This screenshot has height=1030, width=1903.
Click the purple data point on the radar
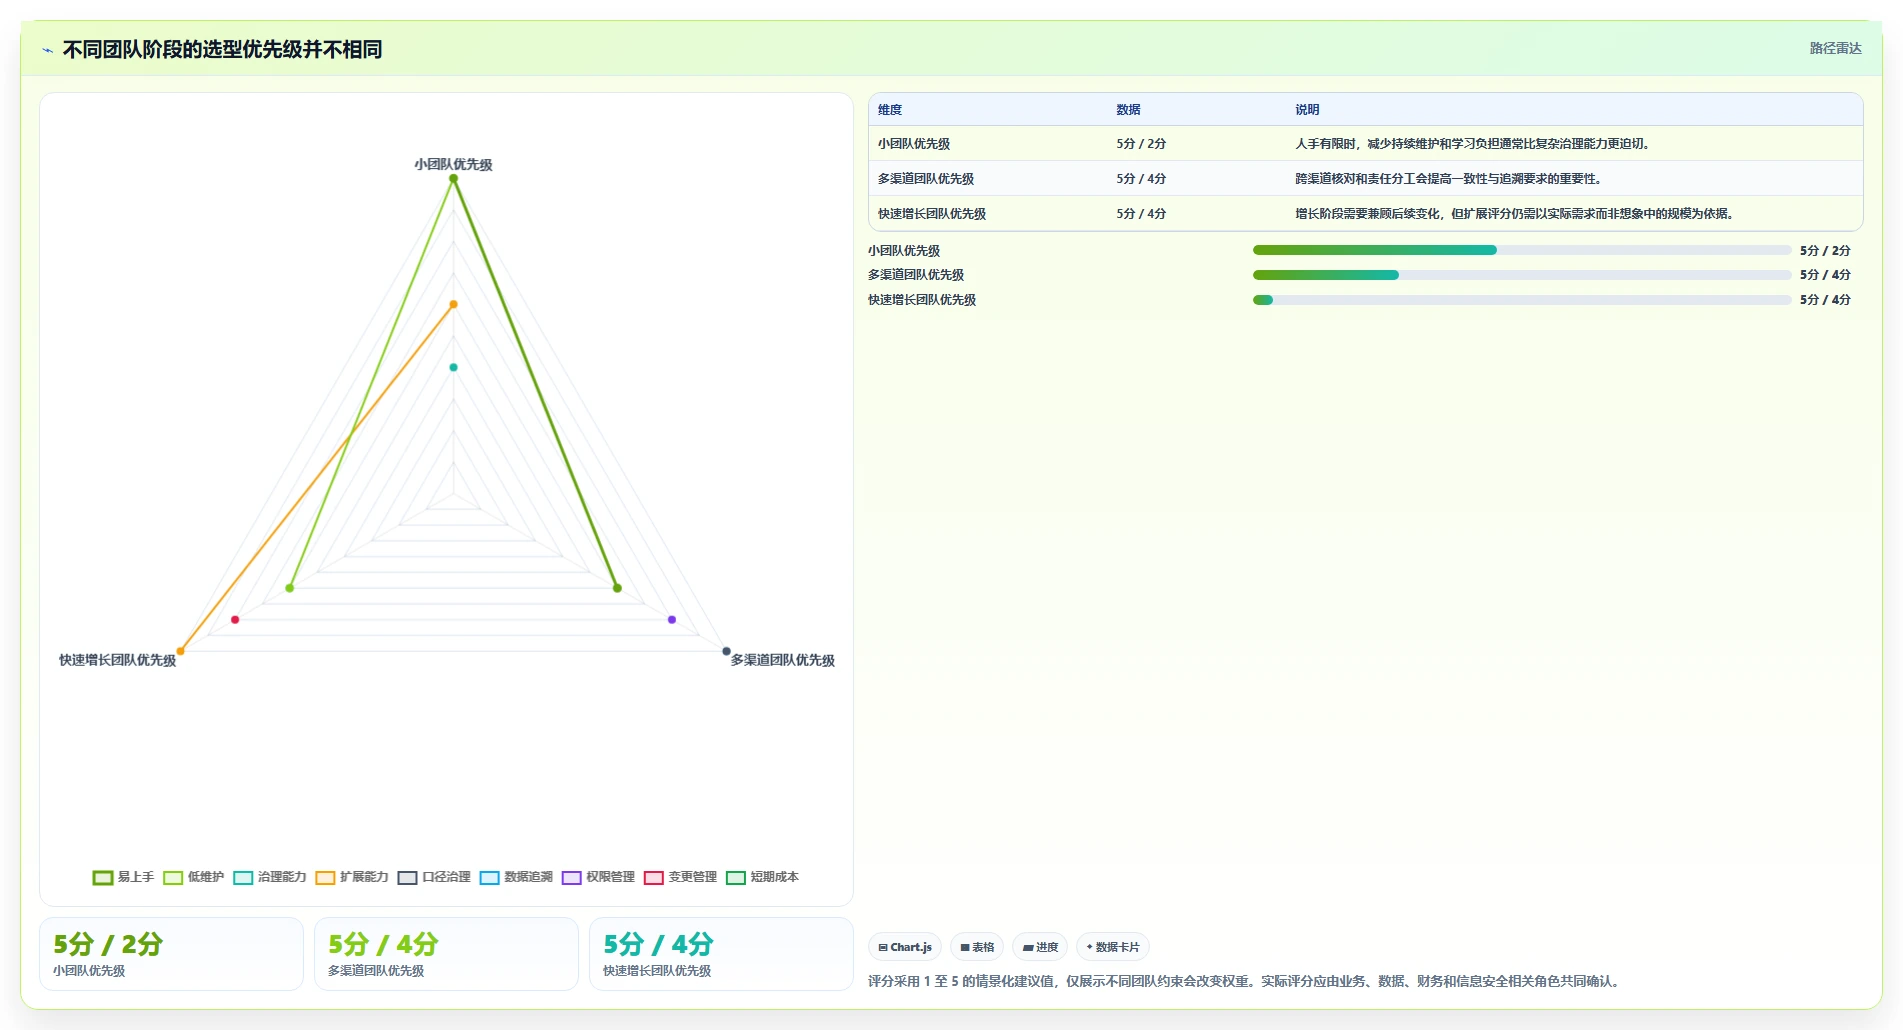pos(672,620)
